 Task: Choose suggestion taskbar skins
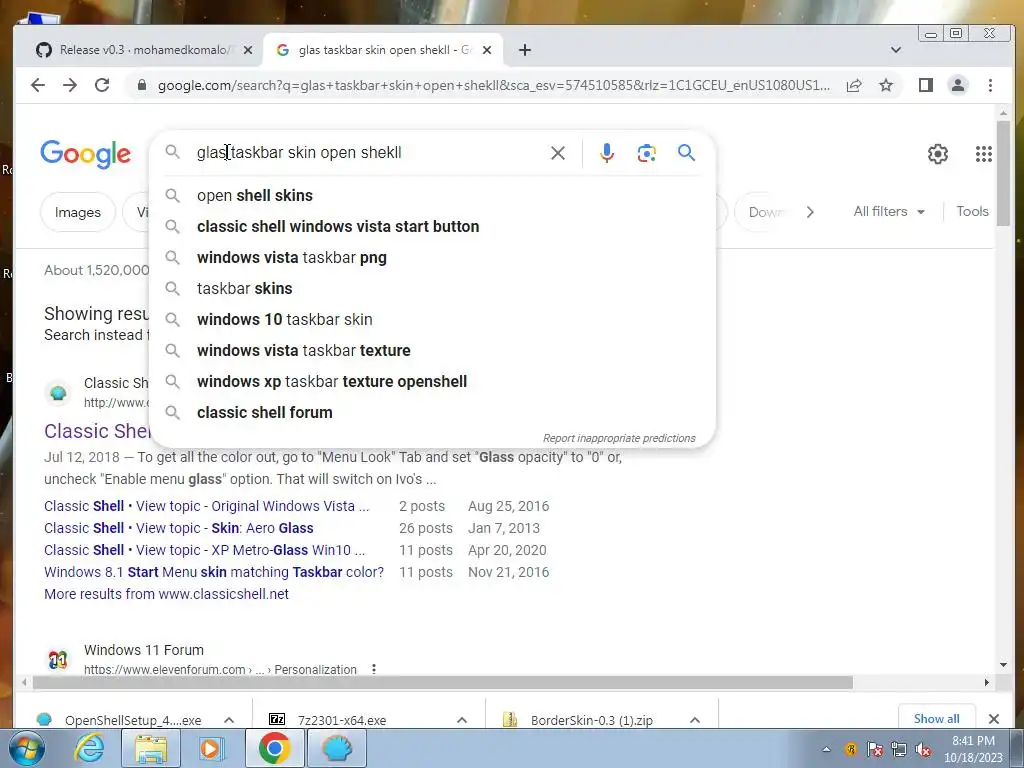pyautogui.click(x=432, y=289)
